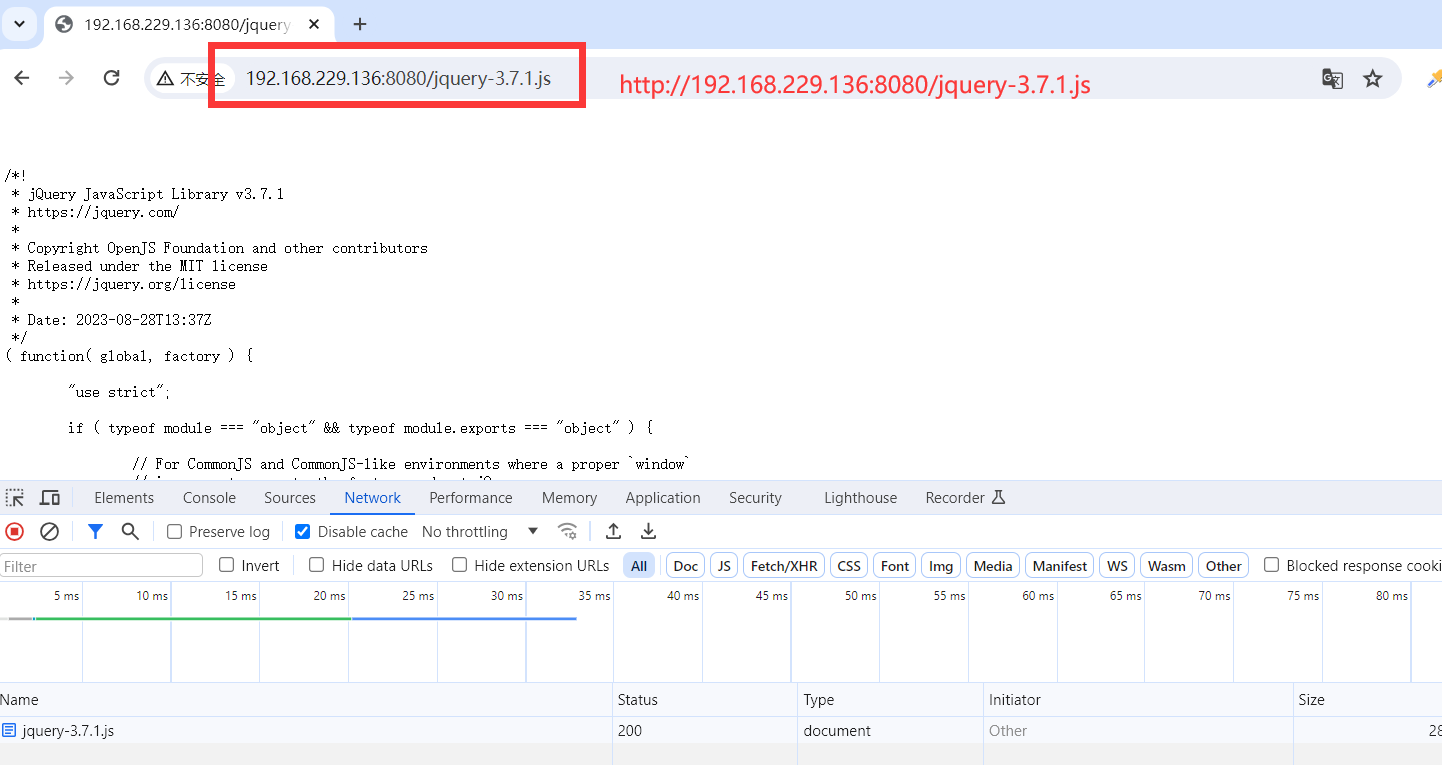Select the jquery-3.7.1.js request row

(721, 730)
